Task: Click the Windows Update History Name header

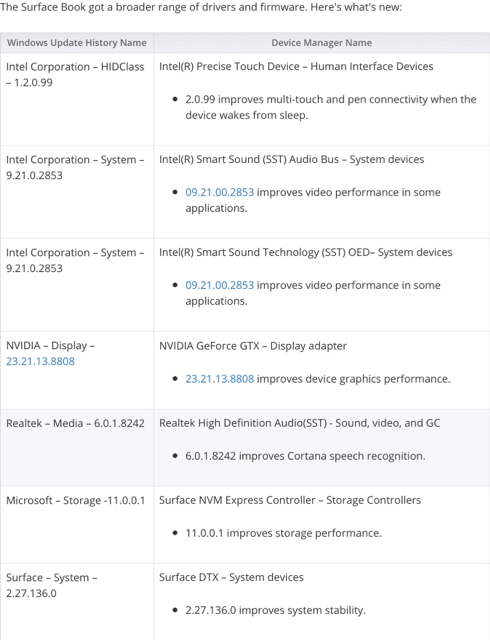Action: [x=76, y=42]
